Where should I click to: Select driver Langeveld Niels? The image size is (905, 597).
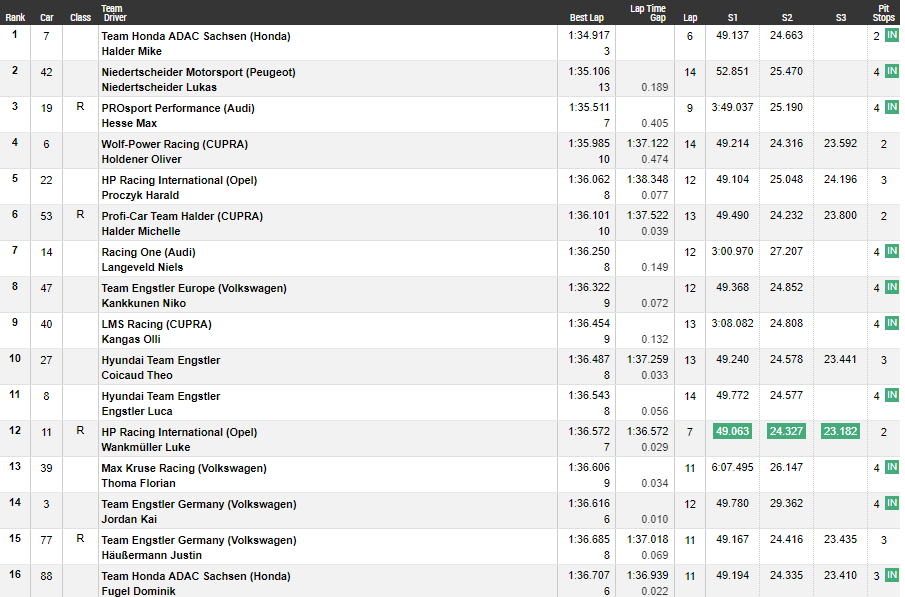click(x=143, y=267)
